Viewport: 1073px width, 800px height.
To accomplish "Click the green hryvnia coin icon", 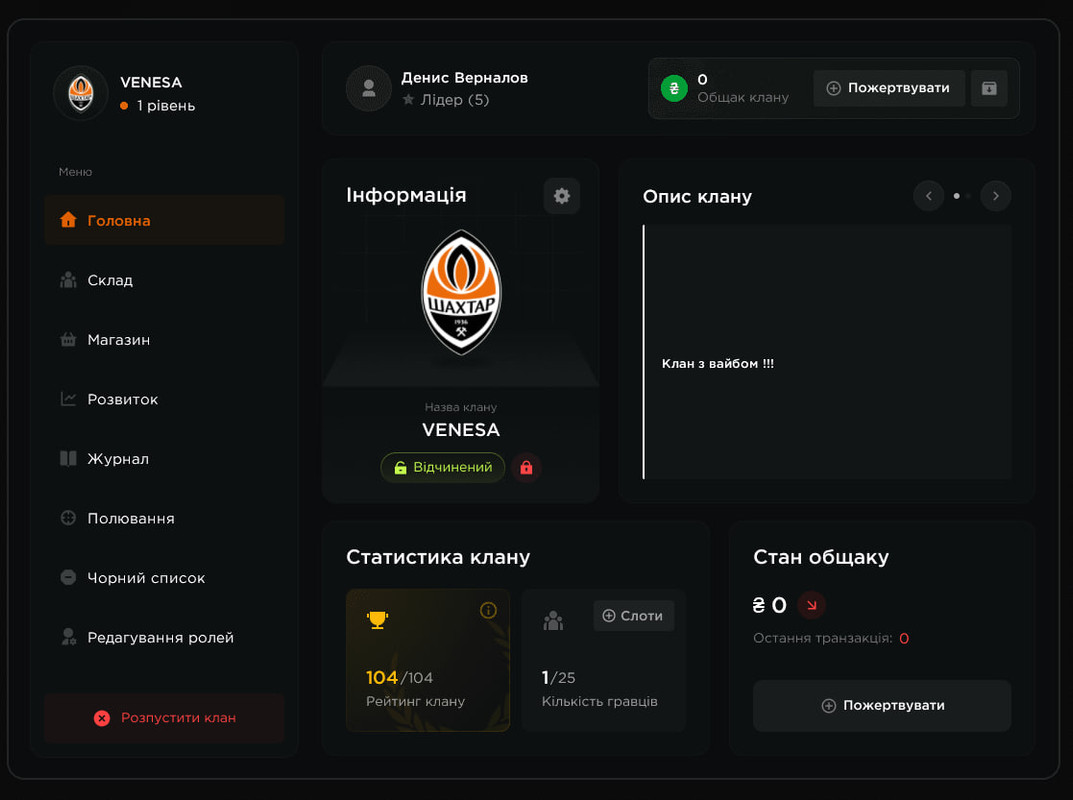I will [x=674, y=88].
